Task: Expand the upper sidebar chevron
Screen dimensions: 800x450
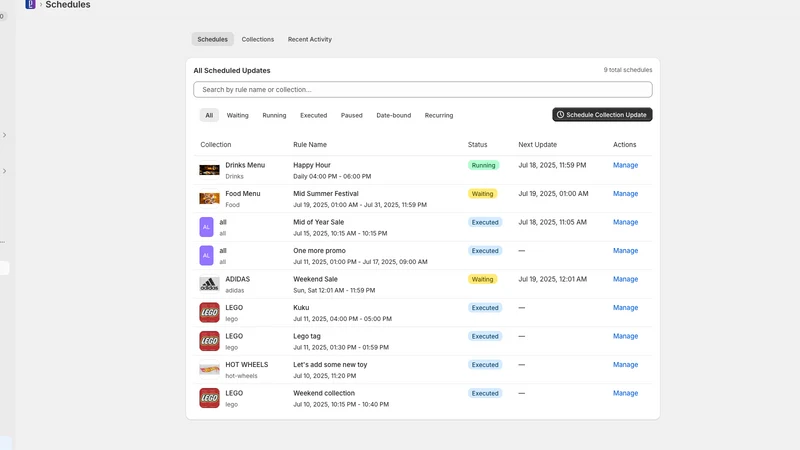Action: (5, 135)
